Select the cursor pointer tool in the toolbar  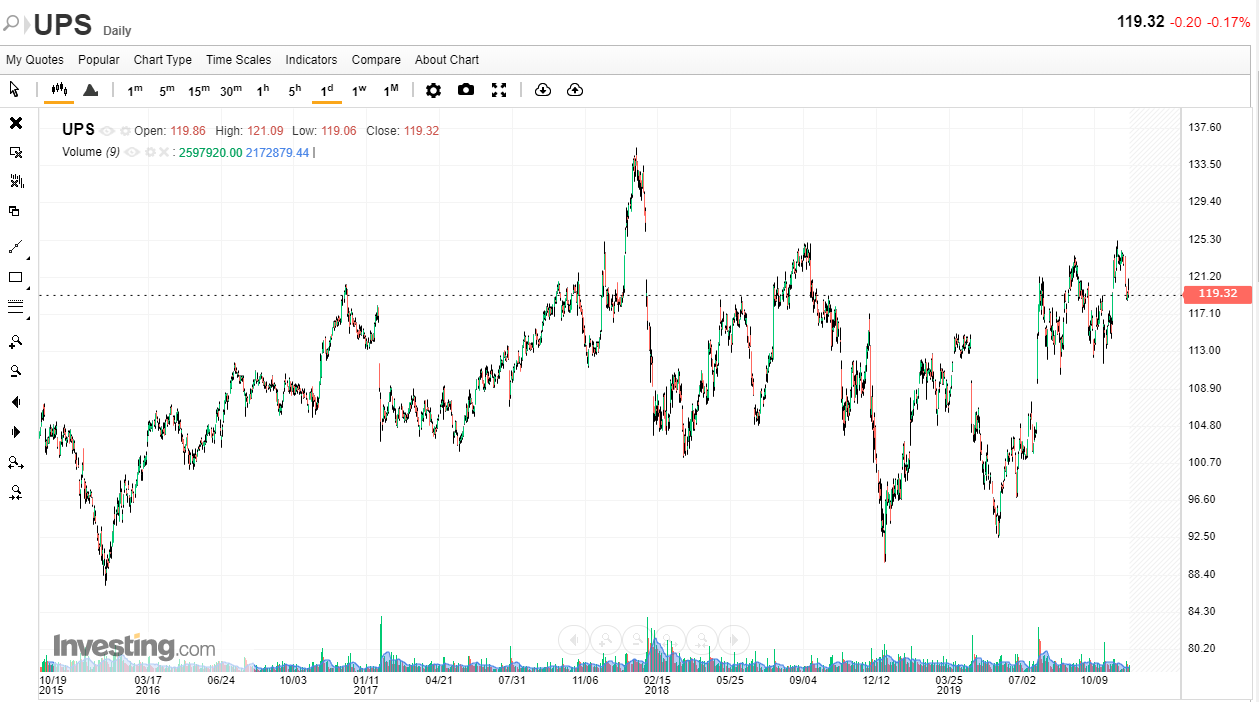pyautogui.click(x=14, y=90)
